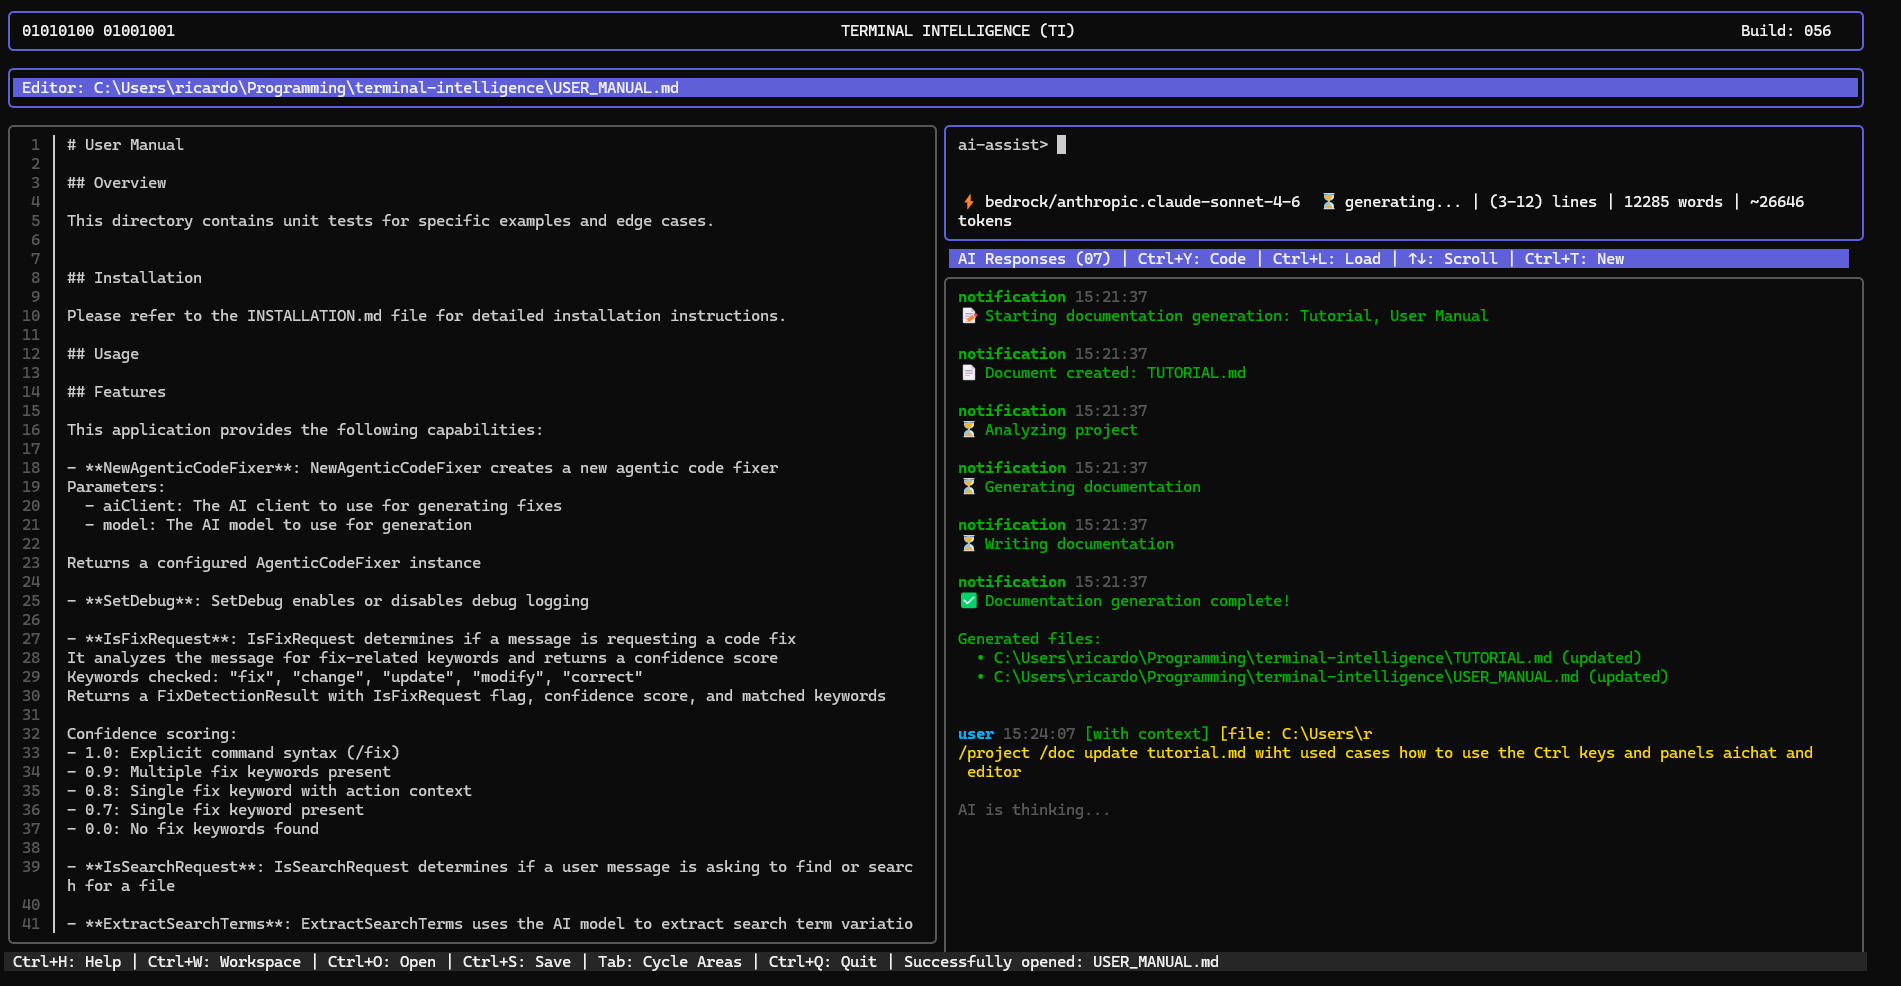Click the hourglass icon on Writing documentation

[968, 543]
